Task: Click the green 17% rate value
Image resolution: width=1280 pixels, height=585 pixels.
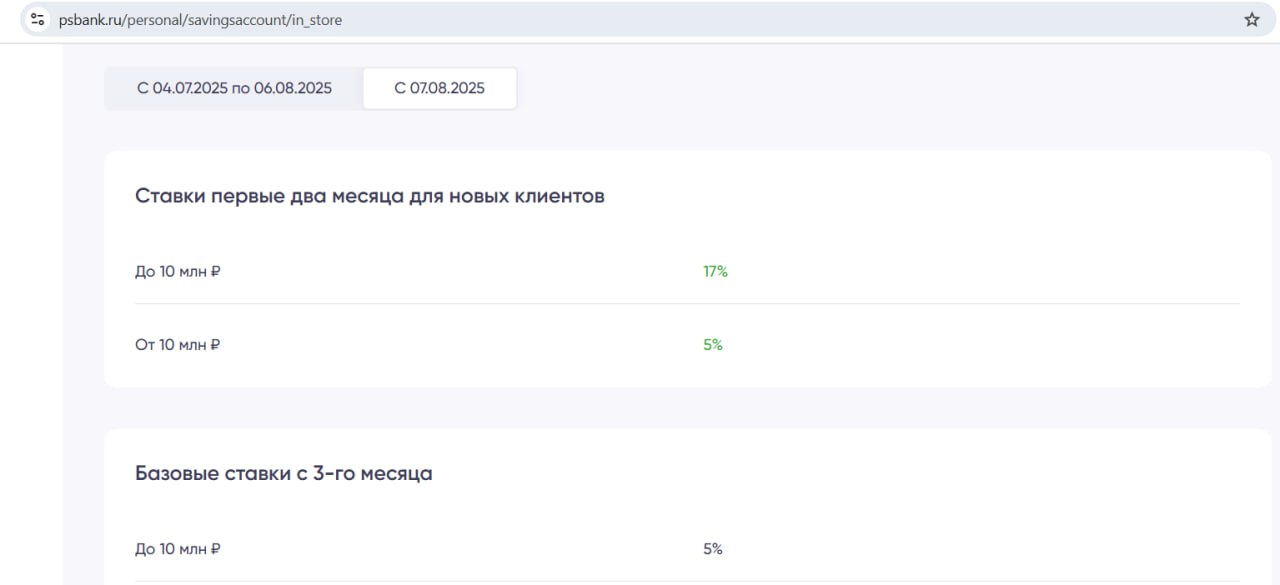Action: point(715,271)
